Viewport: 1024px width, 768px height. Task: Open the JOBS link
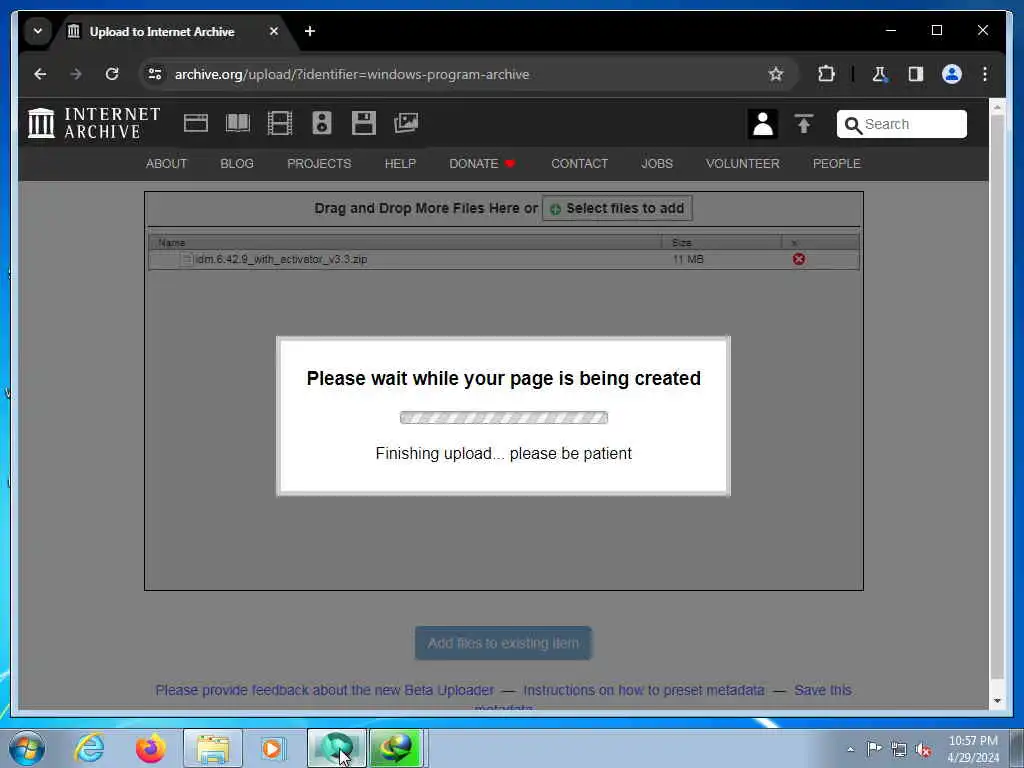click(x=656, y=163)
